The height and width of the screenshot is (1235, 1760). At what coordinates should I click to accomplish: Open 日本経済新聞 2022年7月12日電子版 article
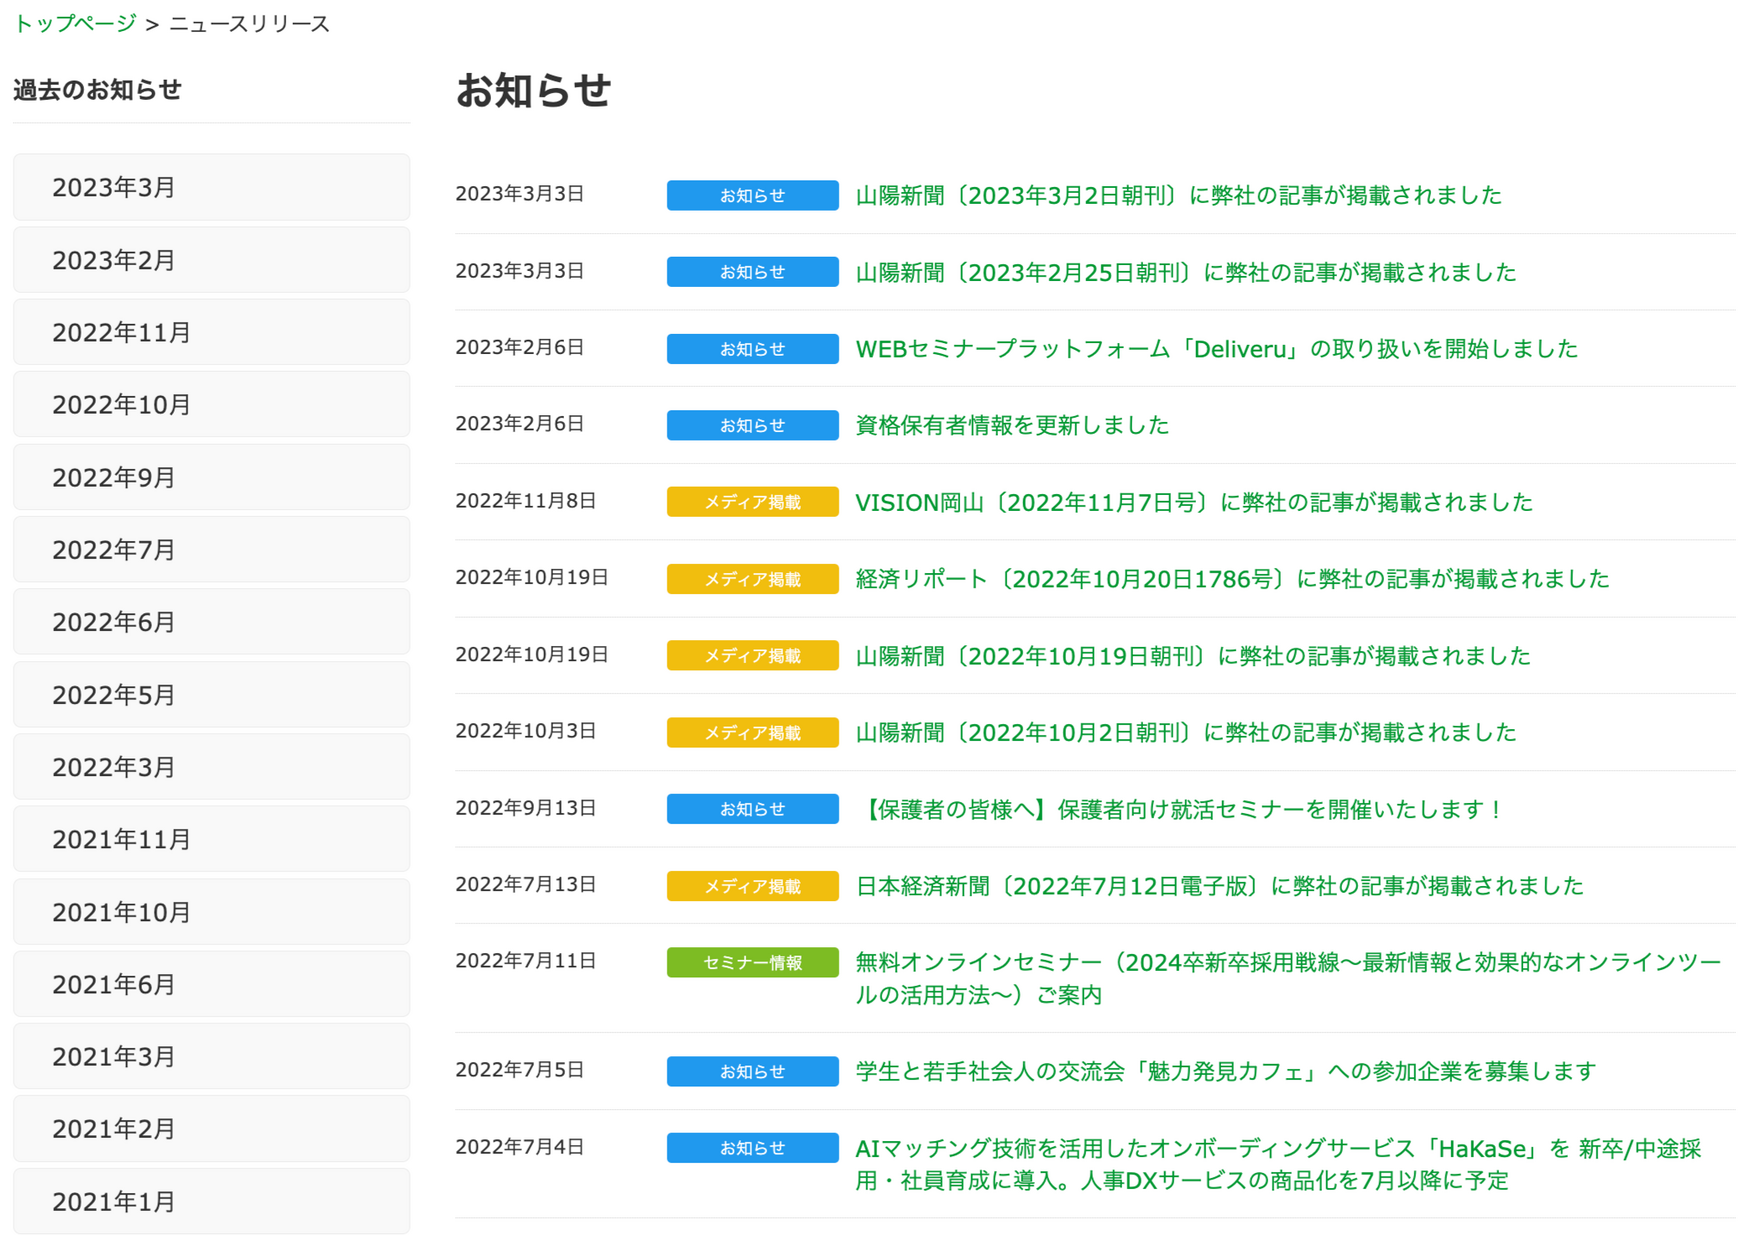[x=1219, y=886]
